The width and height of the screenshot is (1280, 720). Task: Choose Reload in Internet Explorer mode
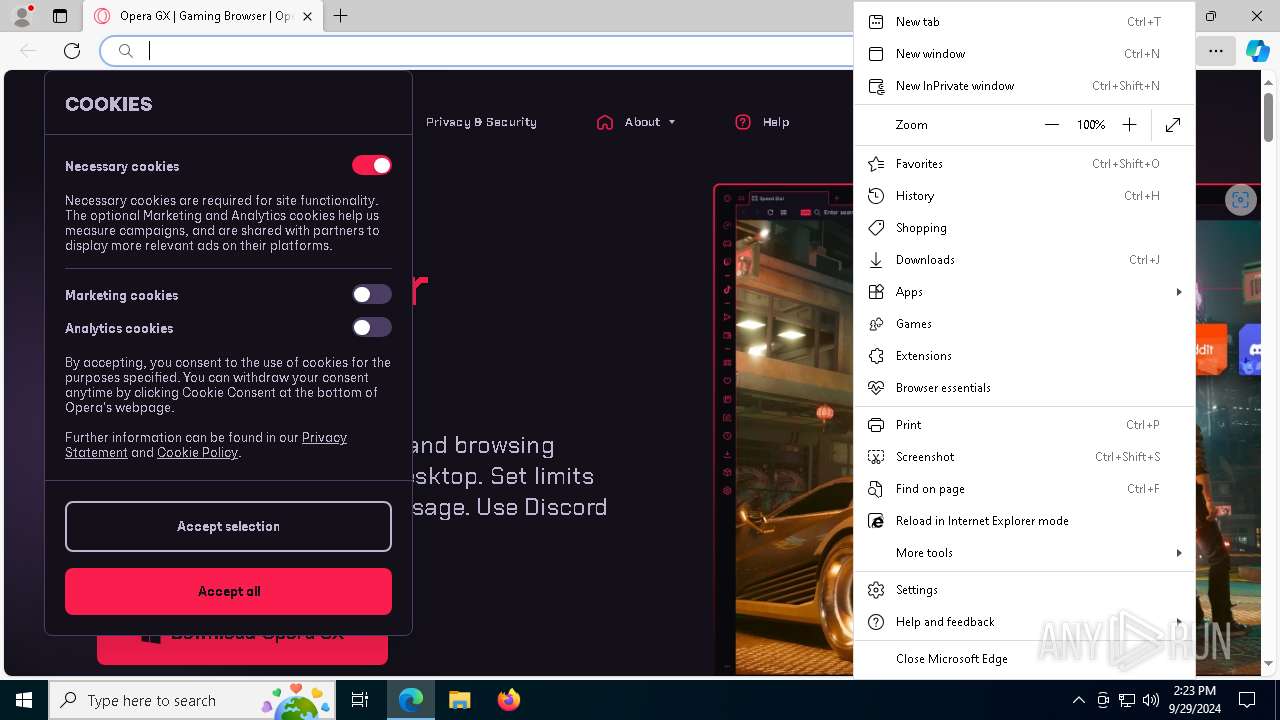[x=1024, y=521]
